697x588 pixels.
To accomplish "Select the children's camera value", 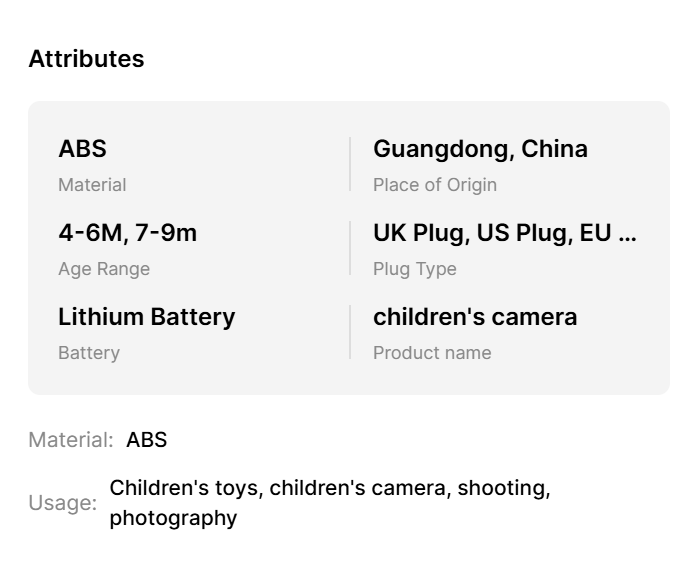I will [x=475, y=317].
